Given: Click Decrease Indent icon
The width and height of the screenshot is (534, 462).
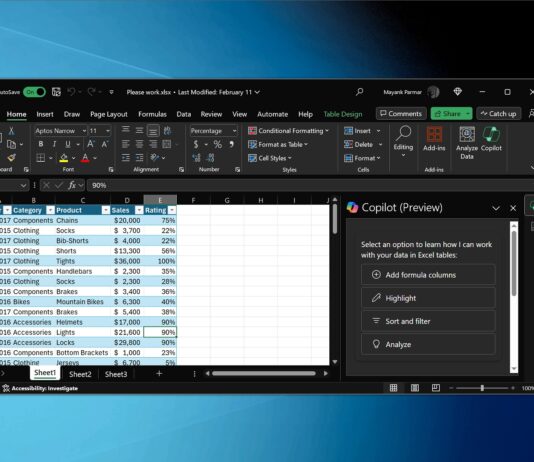Looking at the screenshot, I should tap(126, 158).
